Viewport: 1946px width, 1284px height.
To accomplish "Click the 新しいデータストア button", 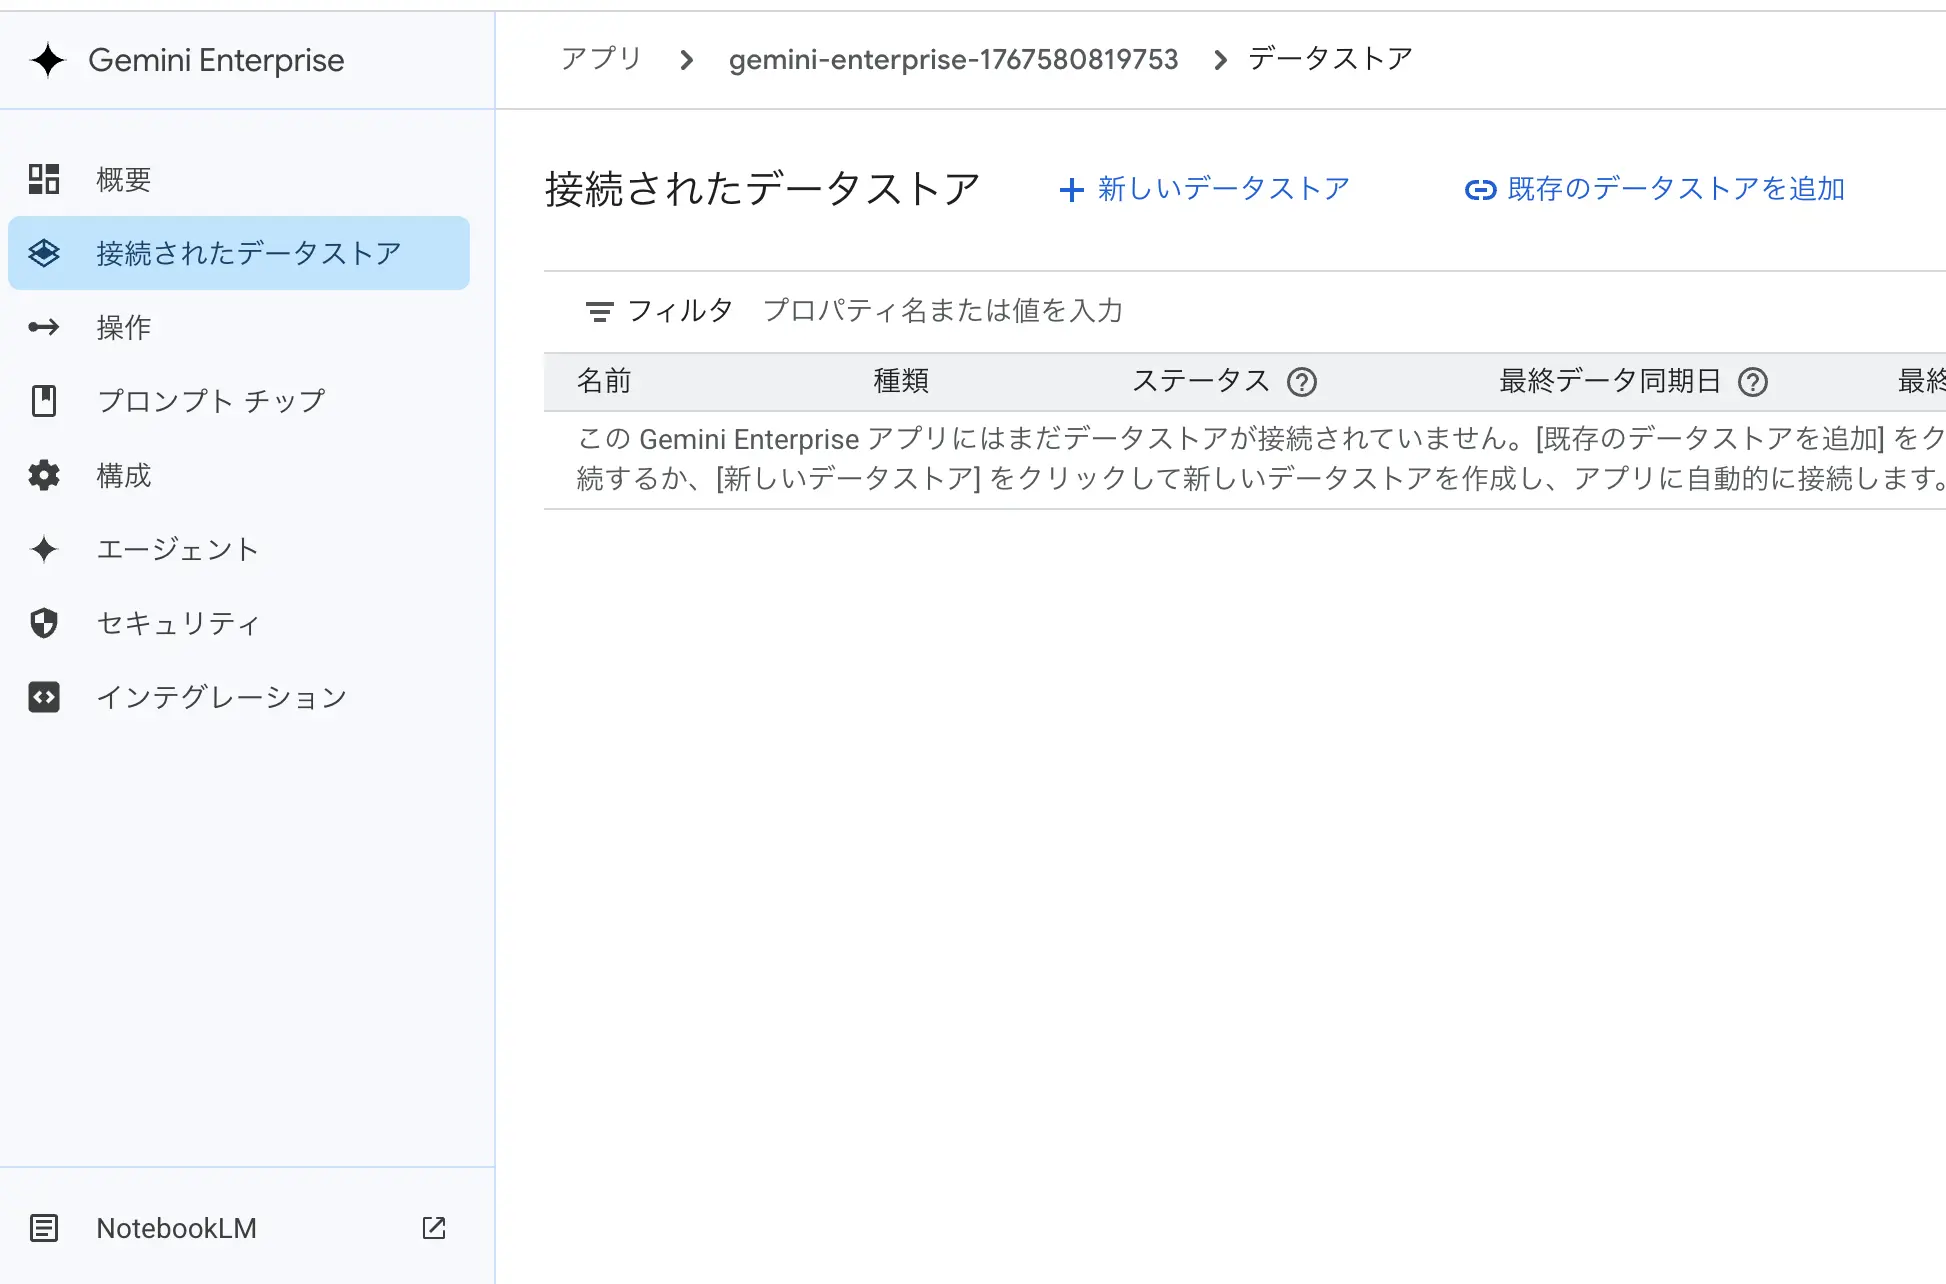I will click(x=1205, y=189).
